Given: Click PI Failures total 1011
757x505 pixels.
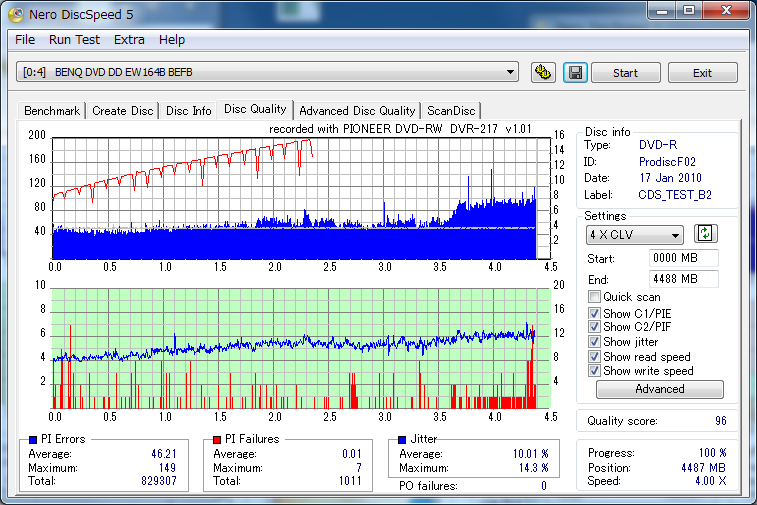Looking at the screenshot, I should click(350, 481).
